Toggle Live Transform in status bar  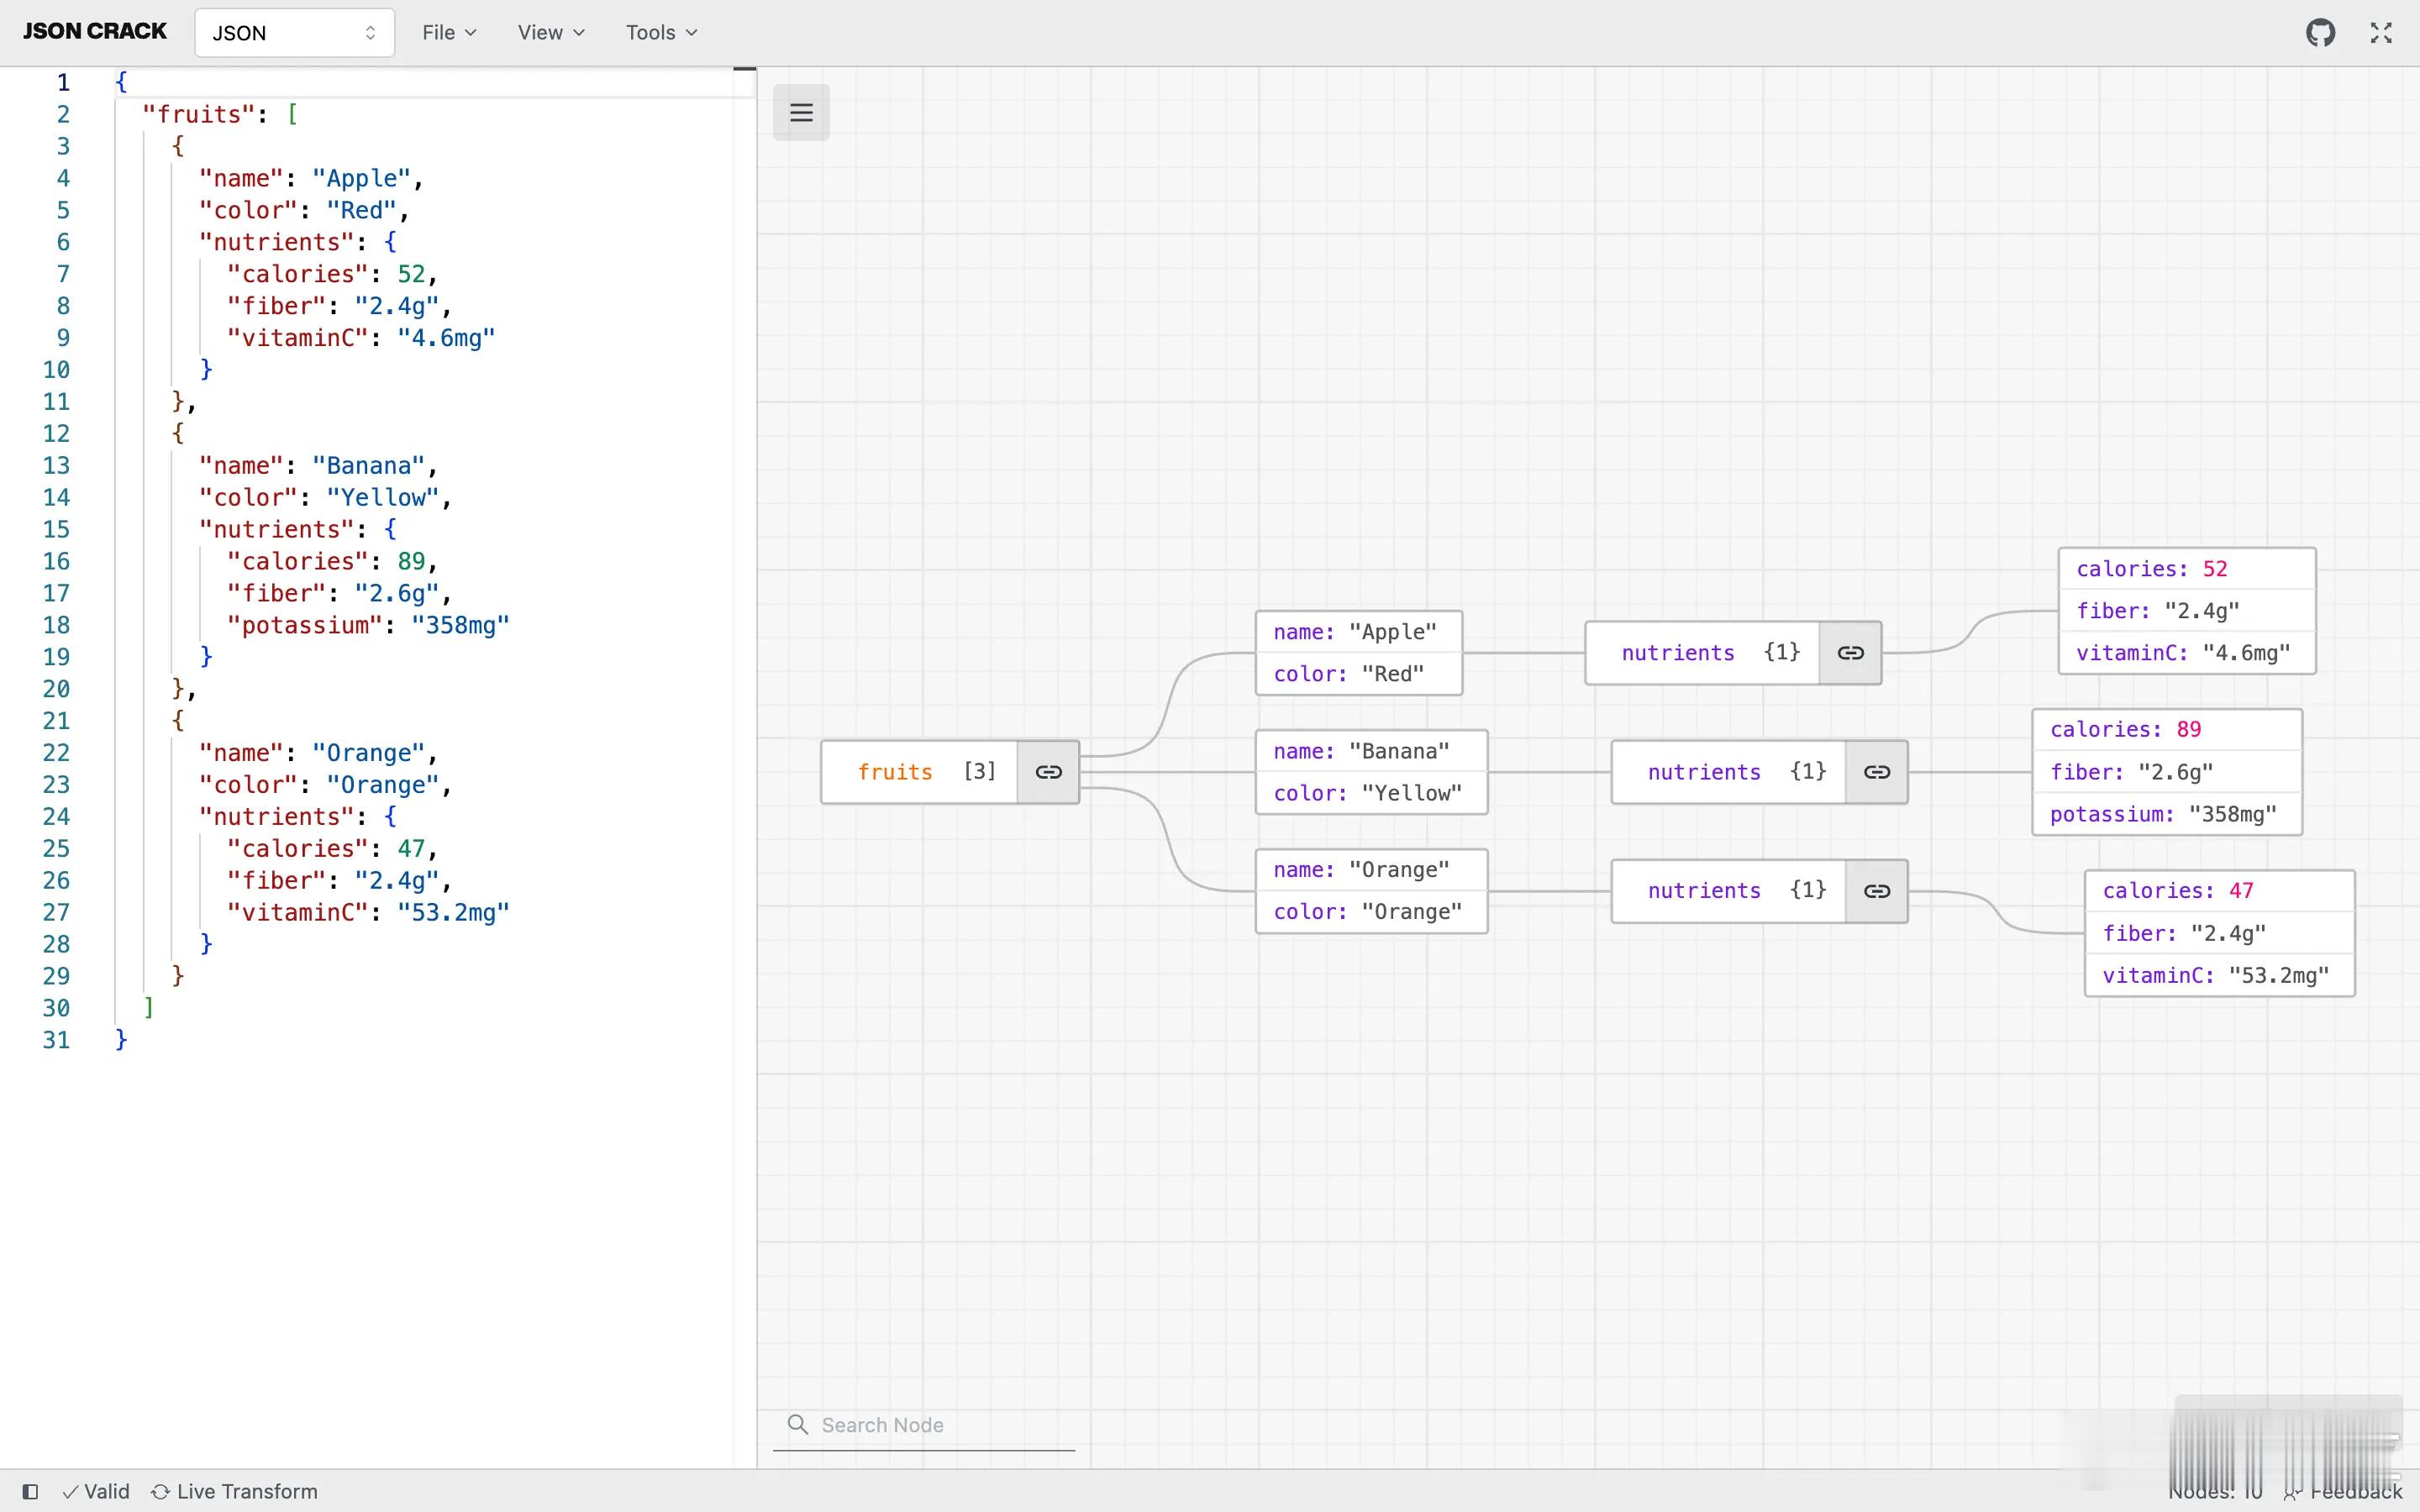point(234,1491)
